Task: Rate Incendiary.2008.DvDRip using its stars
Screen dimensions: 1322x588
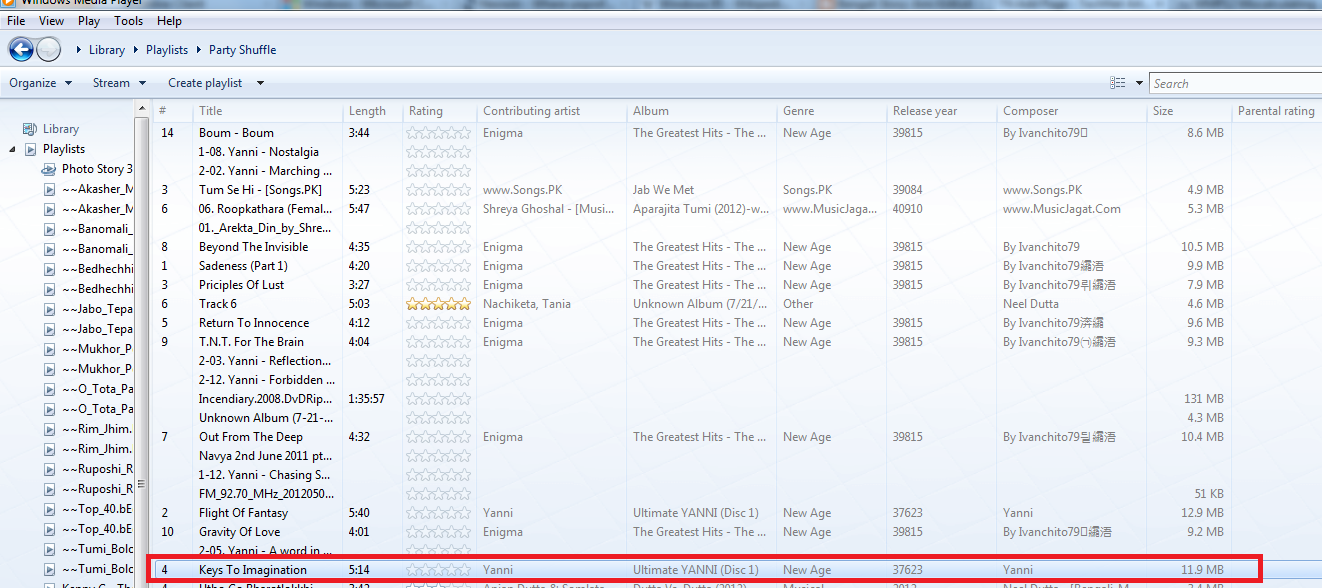Action: click(438, 399)
